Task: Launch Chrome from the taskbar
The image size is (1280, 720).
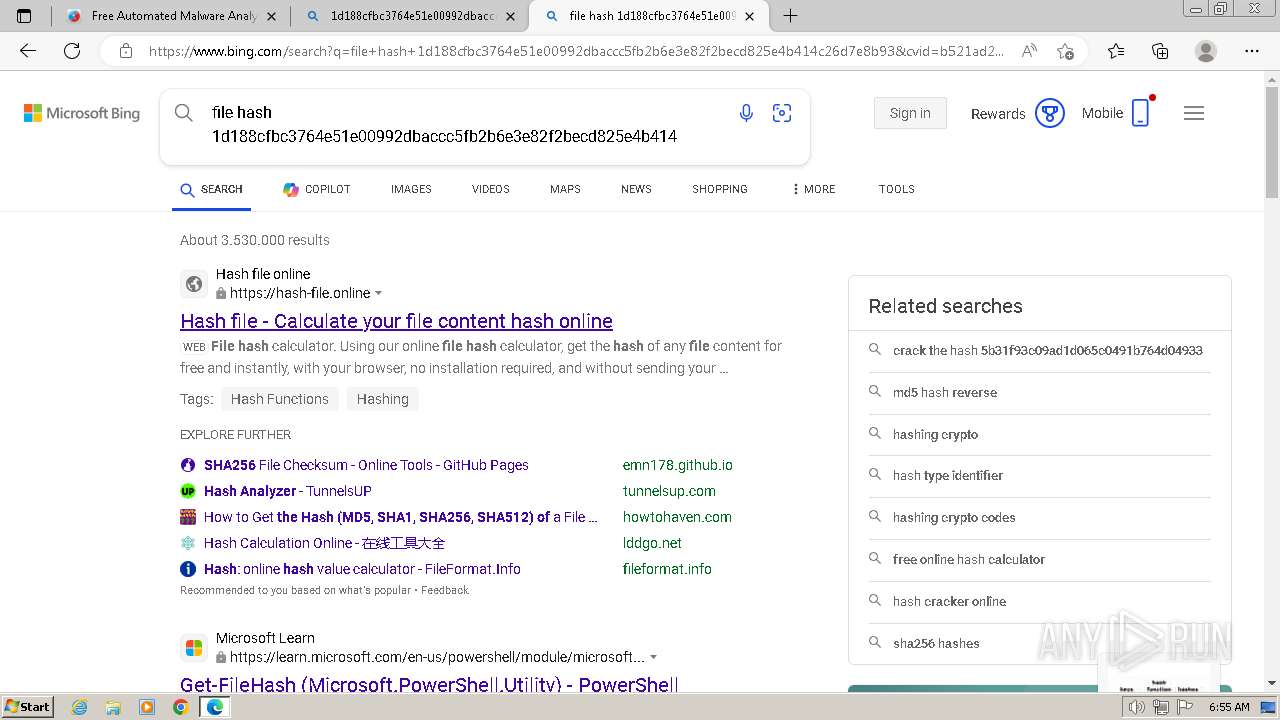Action: coord(180,707)
